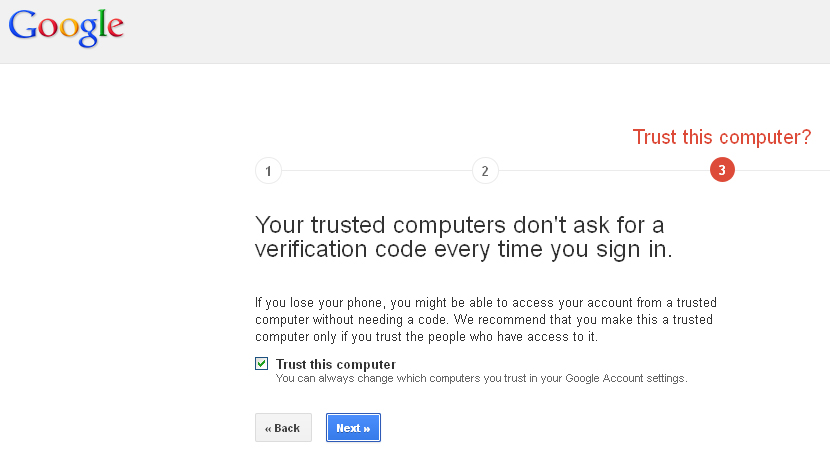
Task: Uncheck the Trust this computer checkbox
Action: coord(262,364)
